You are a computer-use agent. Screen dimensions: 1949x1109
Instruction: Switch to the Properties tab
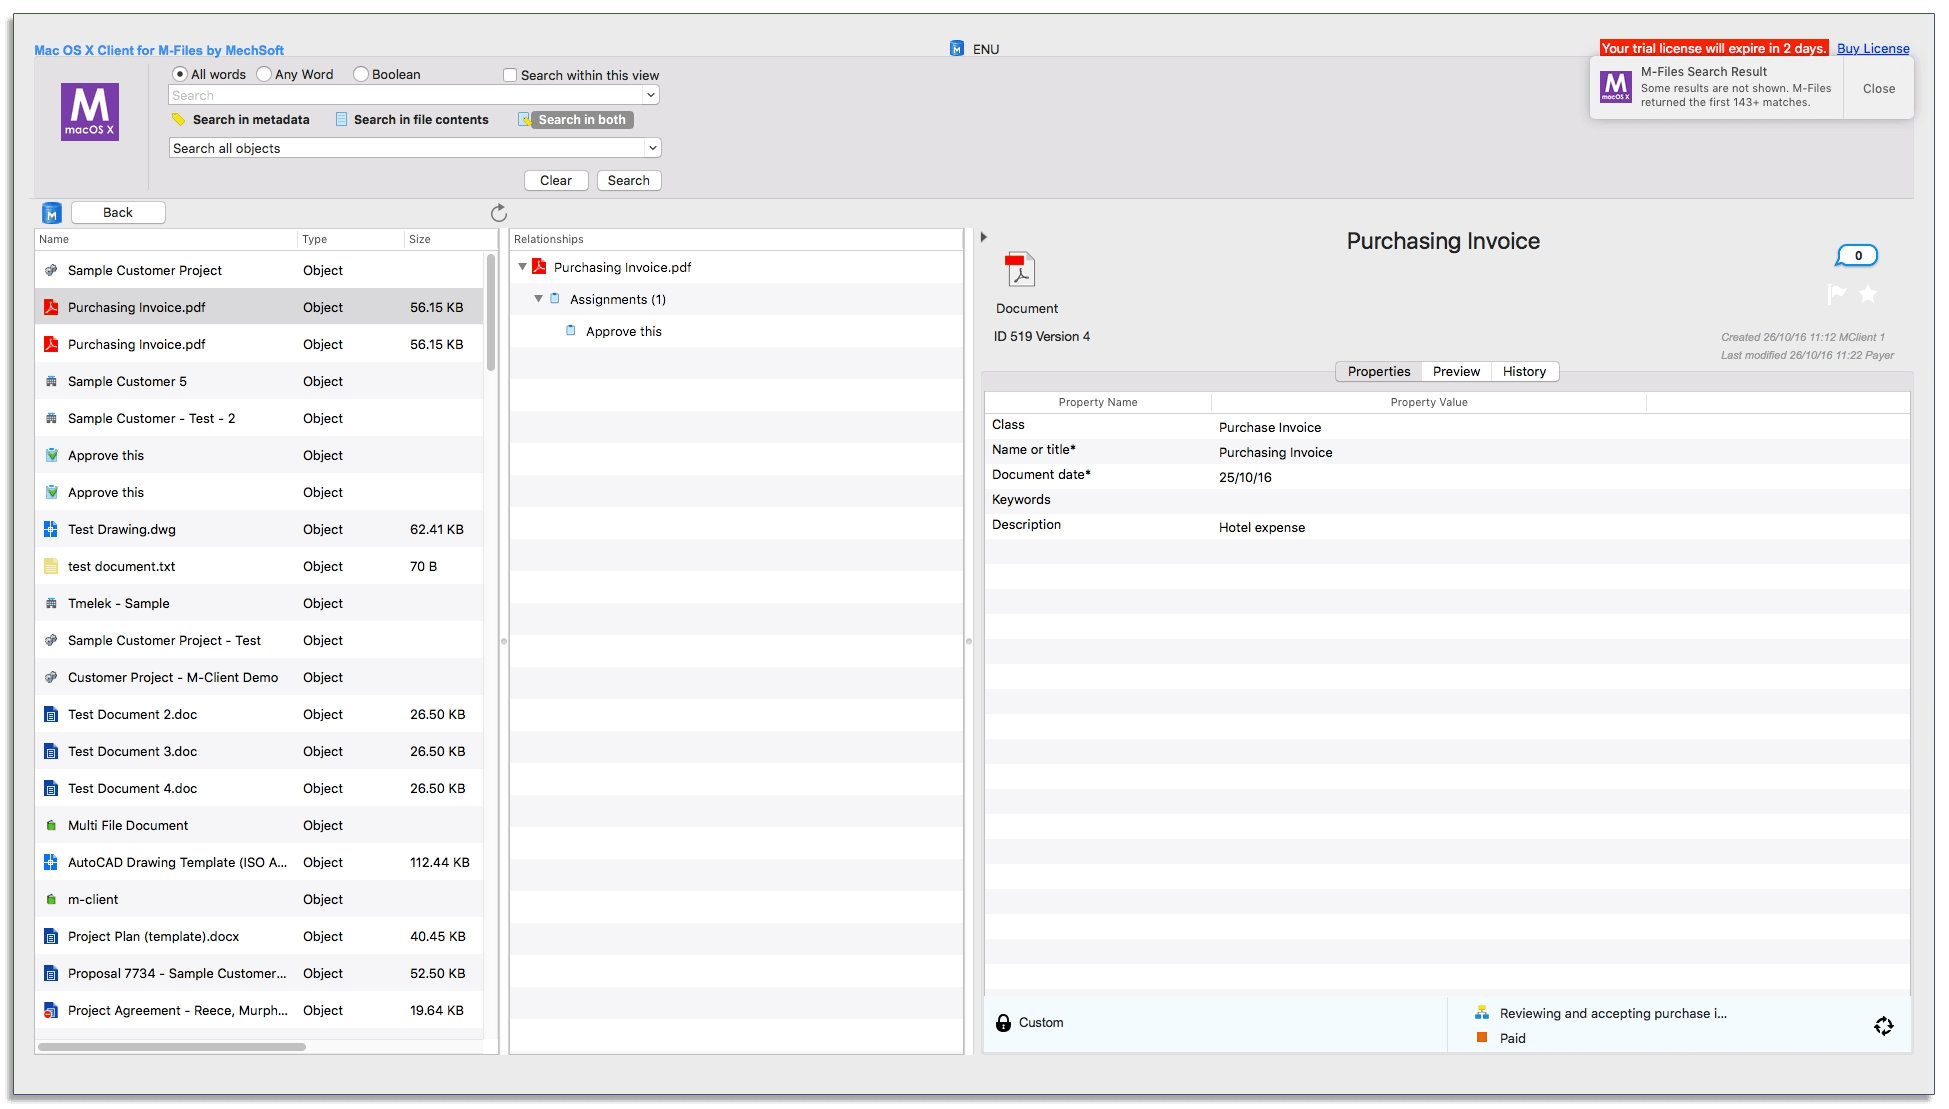[1379, 372]
